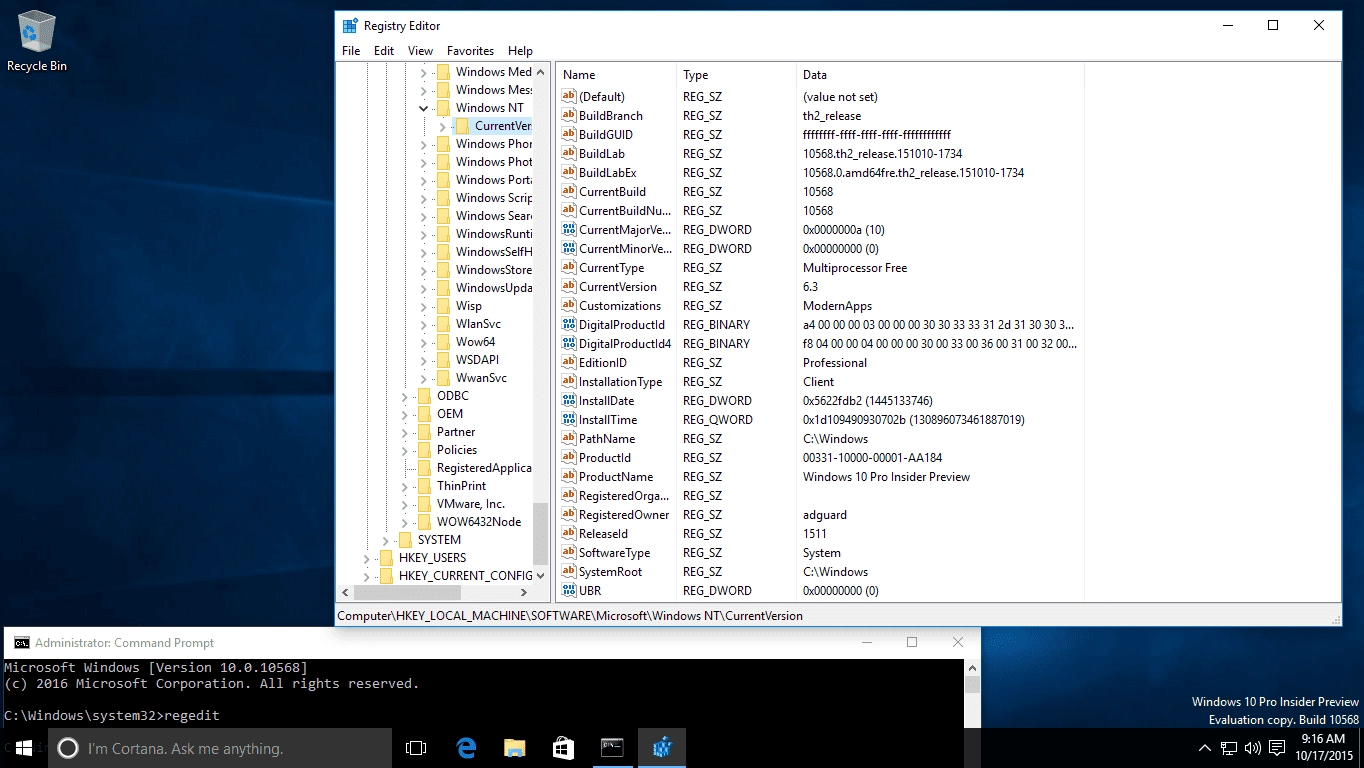
Task: Open the View menu
Action: (x=421, y=51)
